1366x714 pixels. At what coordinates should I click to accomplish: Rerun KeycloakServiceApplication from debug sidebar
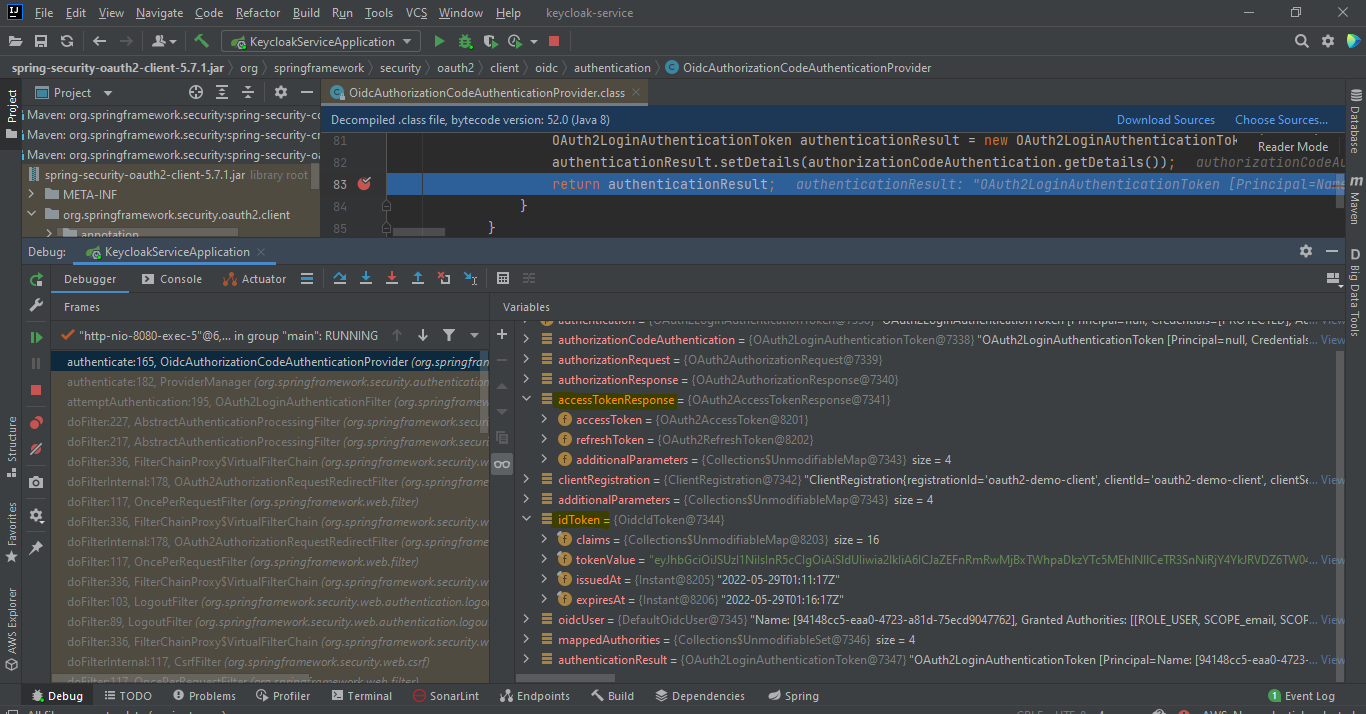coord(36,279)
